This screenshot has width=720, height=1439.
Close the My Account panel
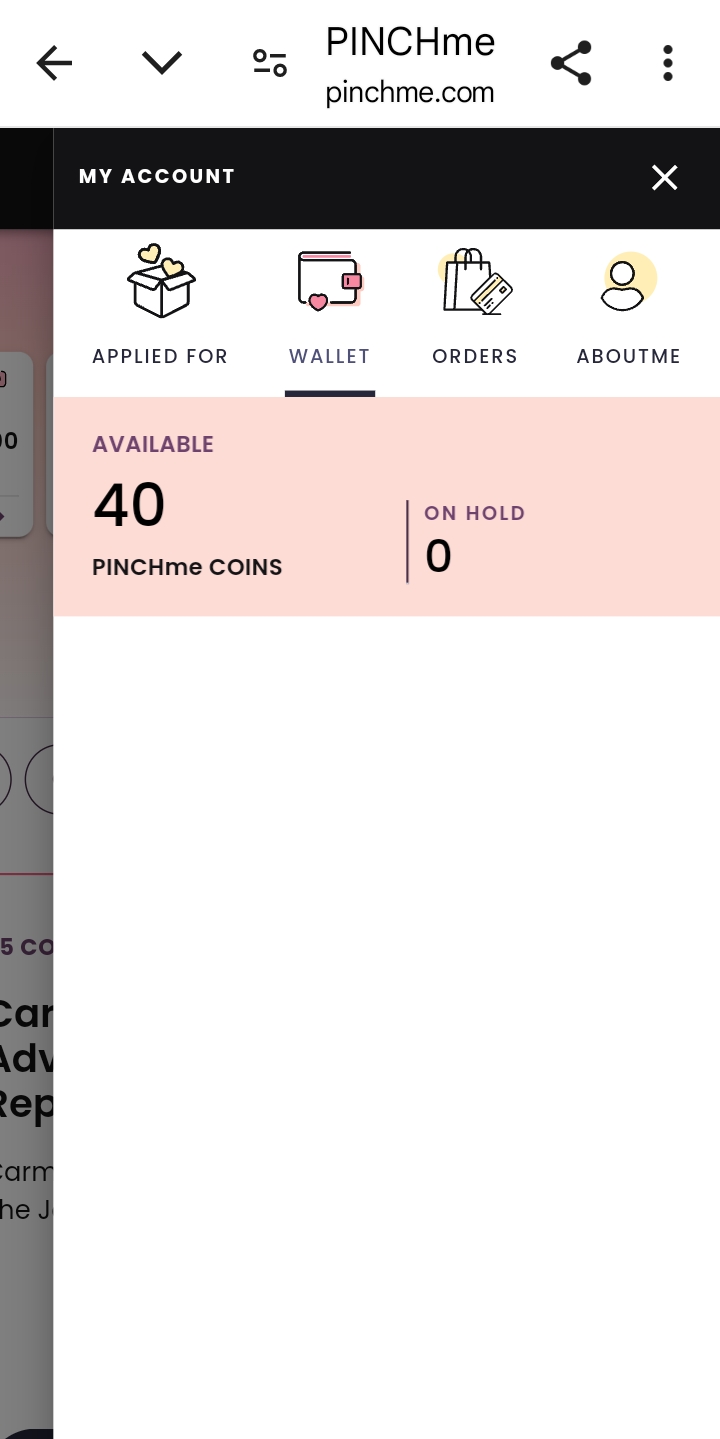tap(665, 178)
